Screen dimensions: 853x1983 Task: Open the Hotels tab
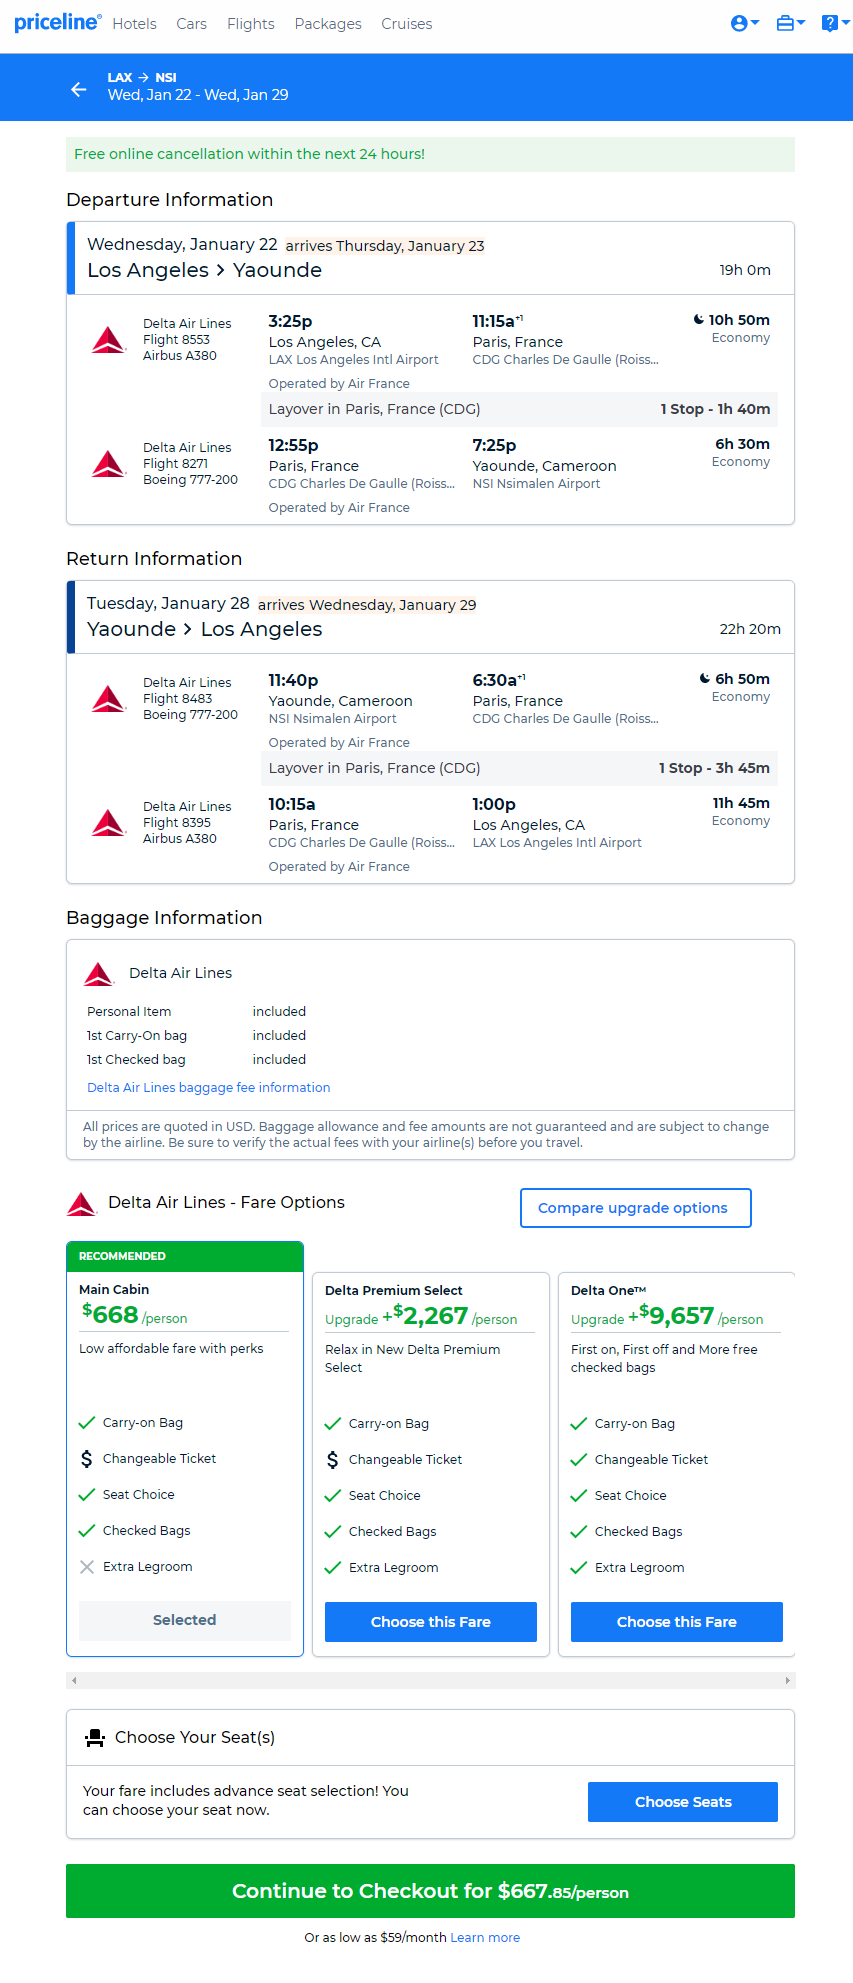click(134, 23)
